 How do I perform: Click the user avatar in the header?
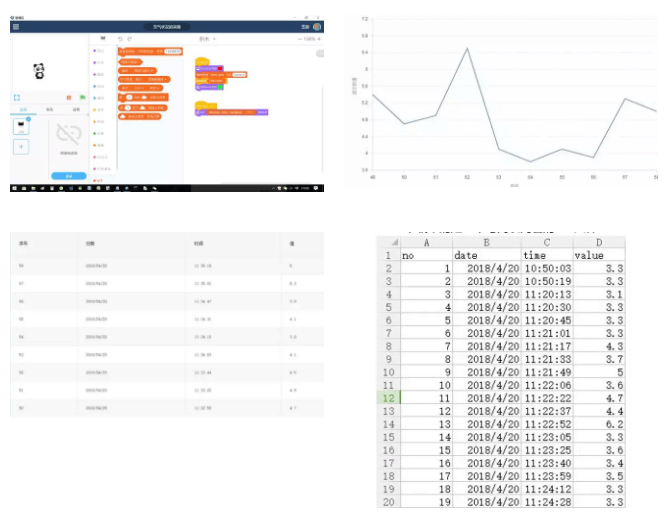(x=317, y=27)
